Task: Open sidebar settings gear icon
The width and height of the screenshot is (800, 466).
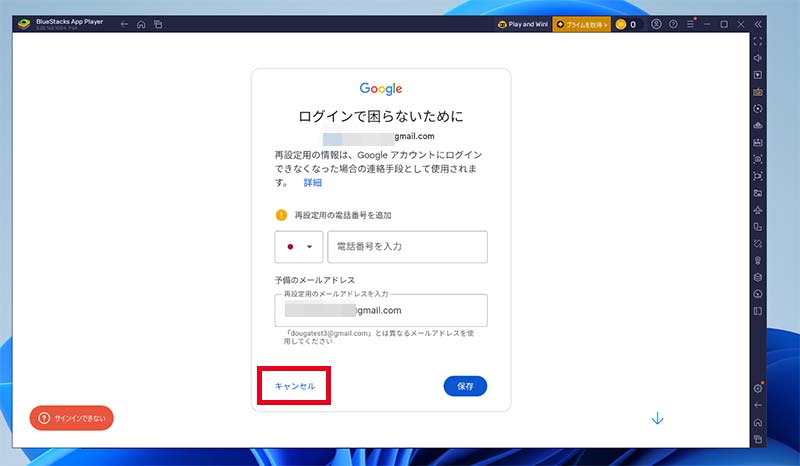Action: coord(758,388)
